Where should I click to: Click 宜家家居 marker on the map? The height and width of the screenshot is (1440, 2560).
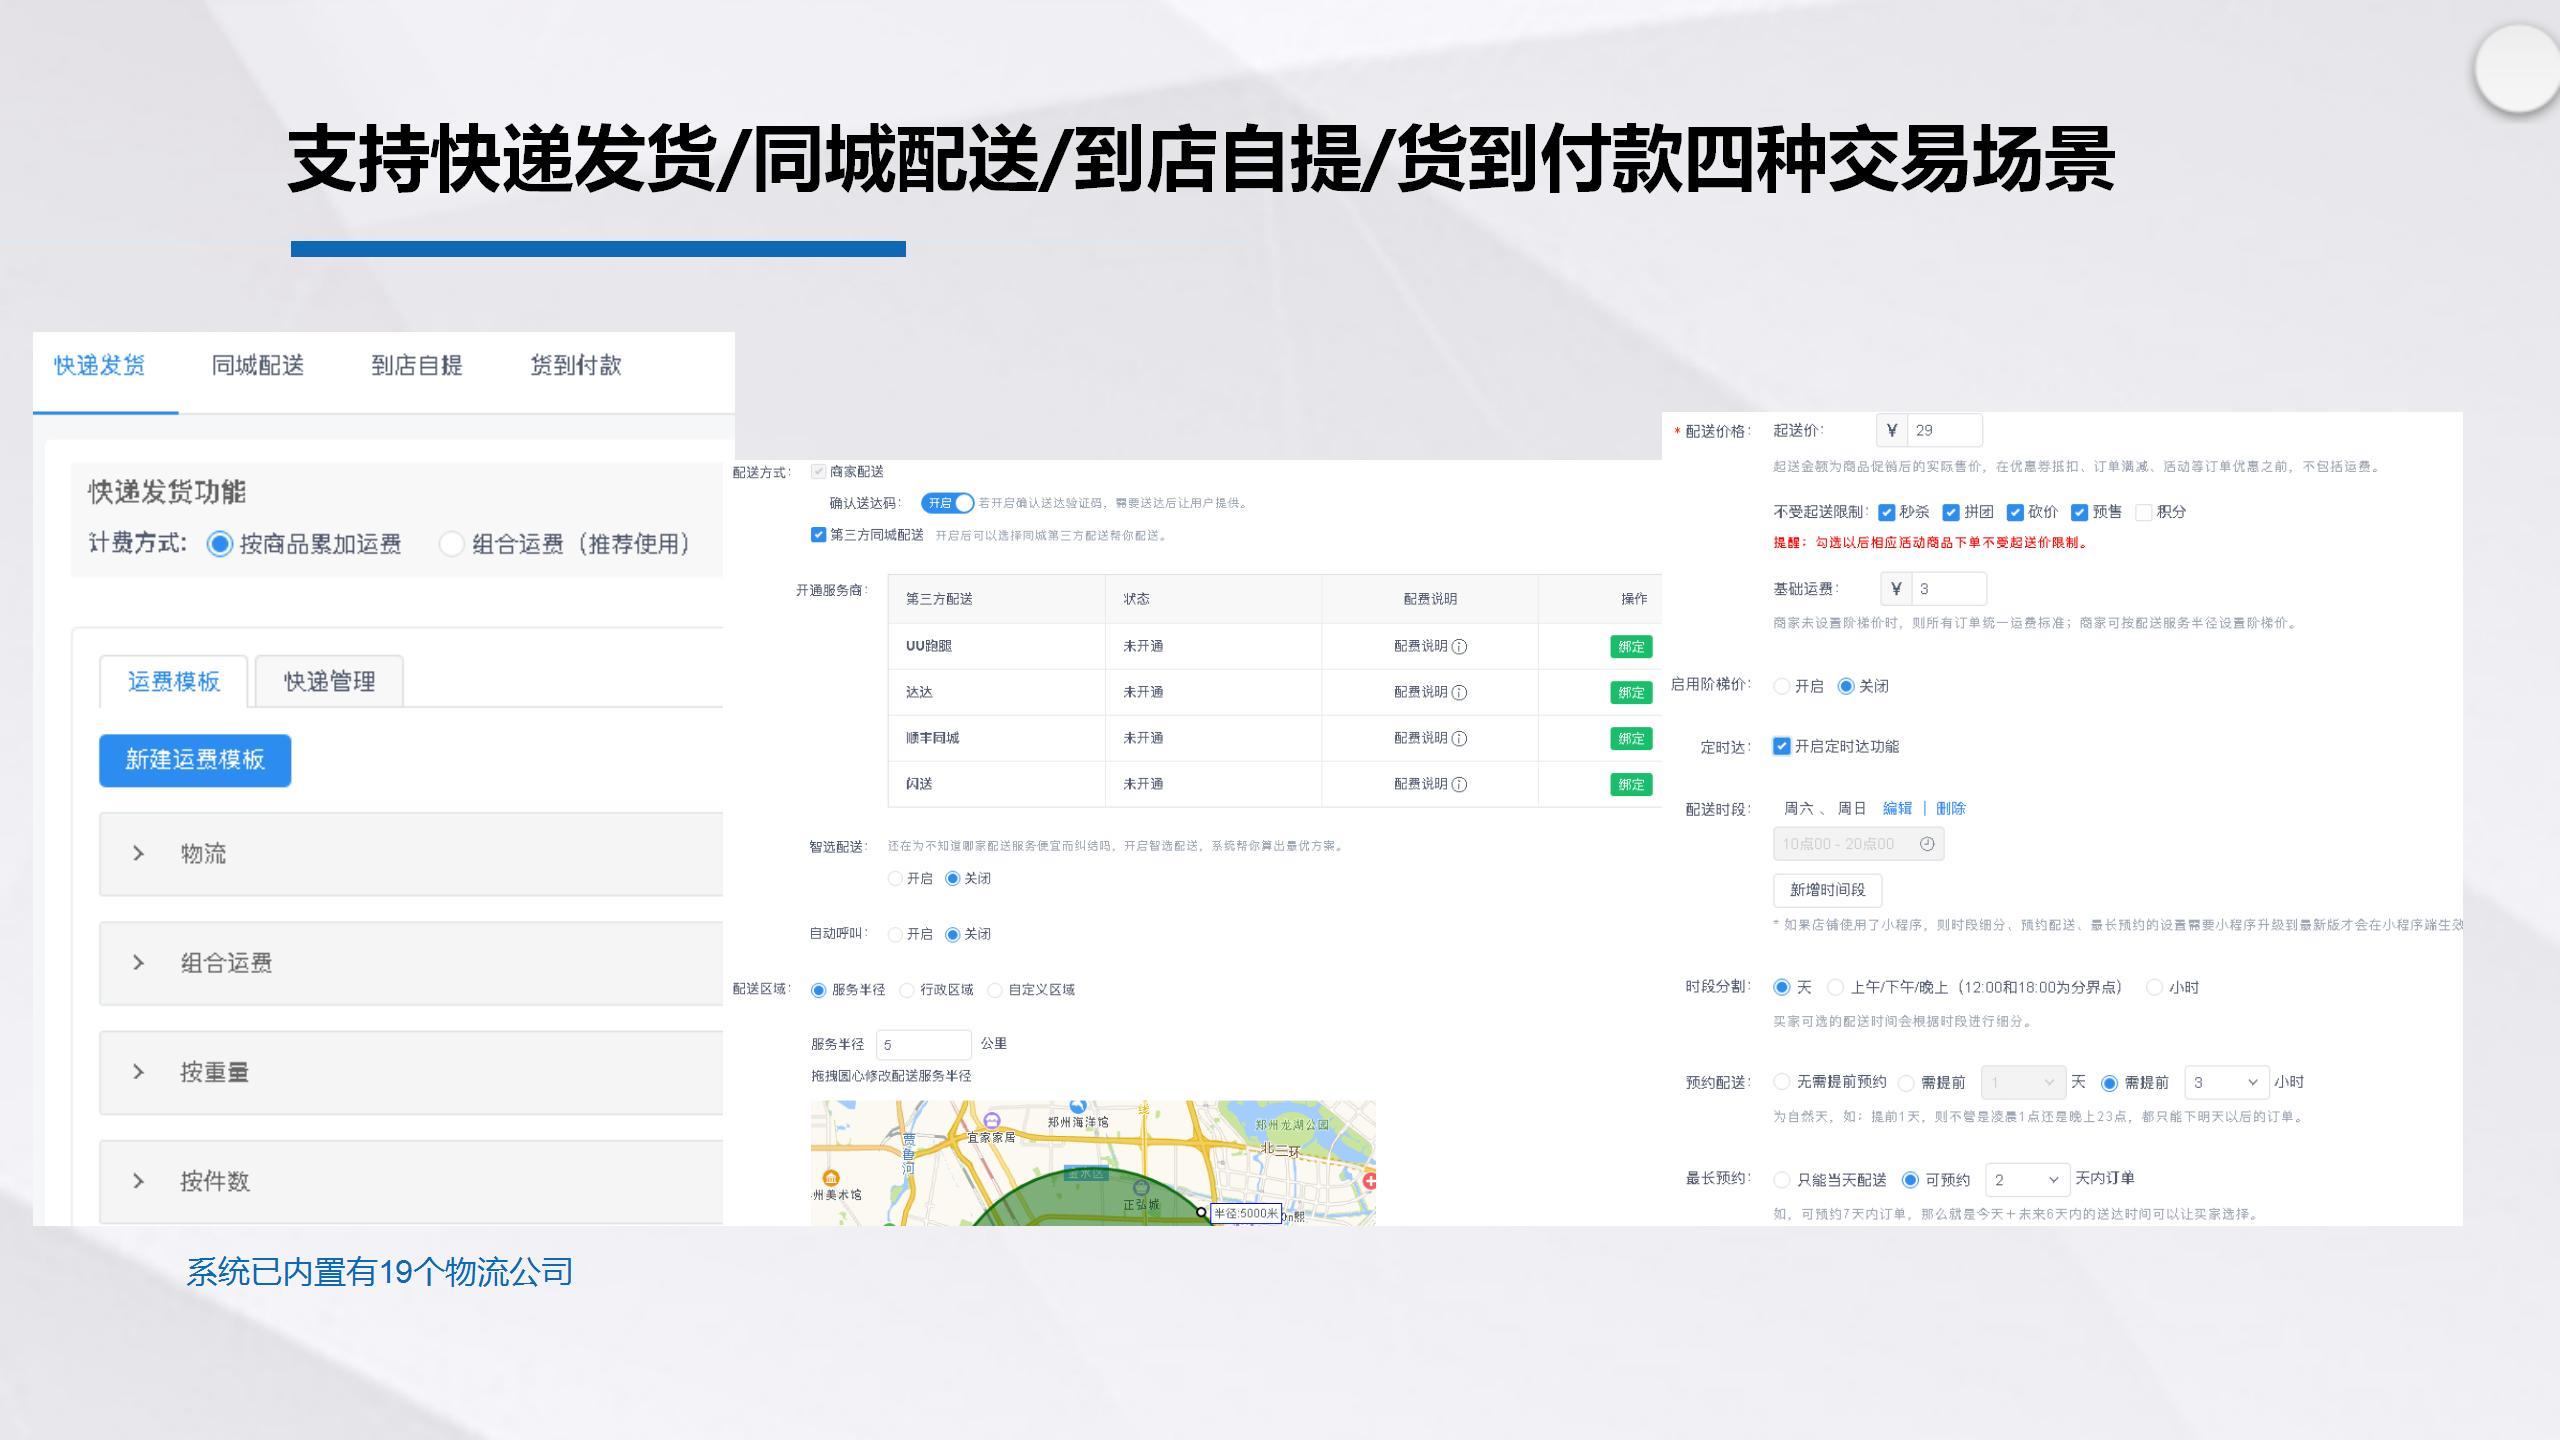pos(991,1121)
